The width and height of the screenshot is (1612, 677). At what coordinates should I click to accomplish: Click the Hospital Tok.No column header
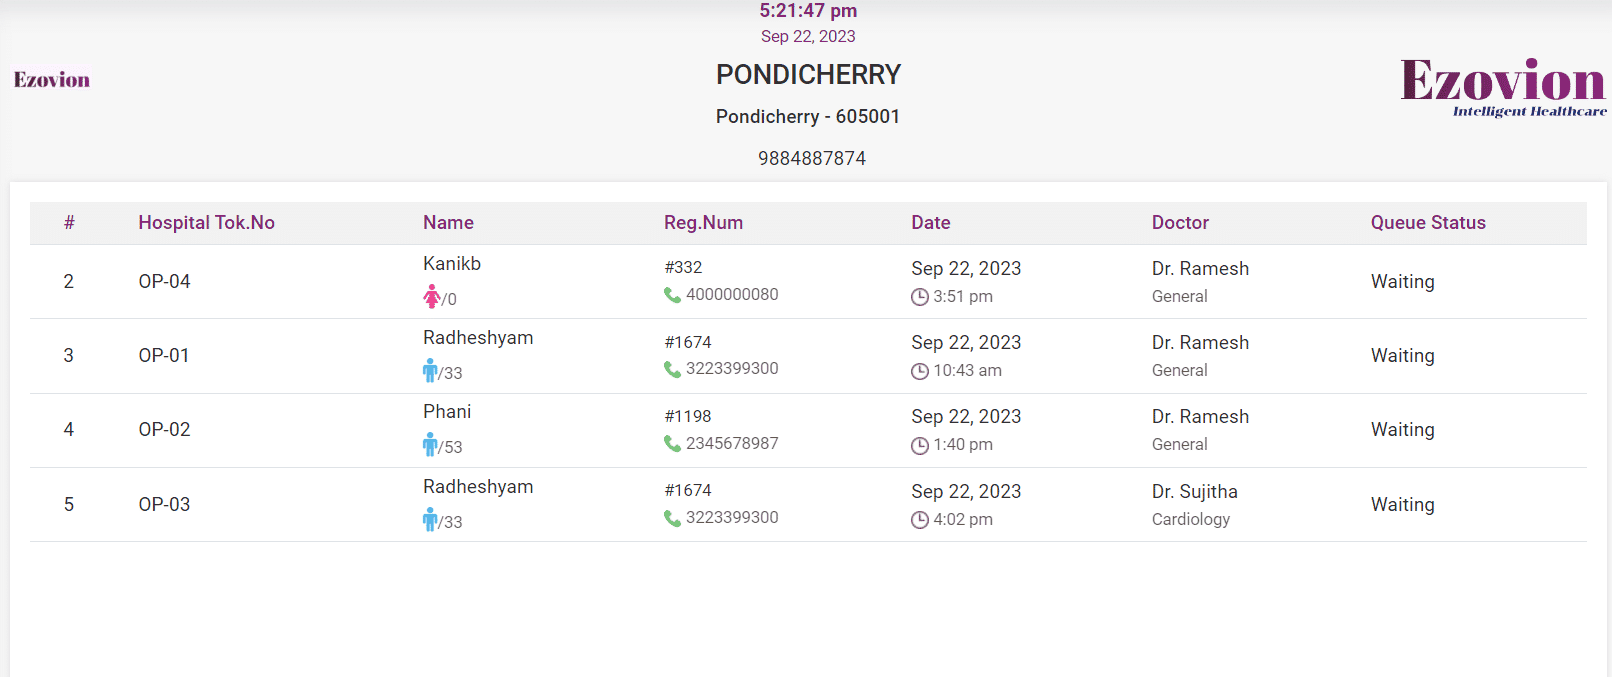point(206,223)
